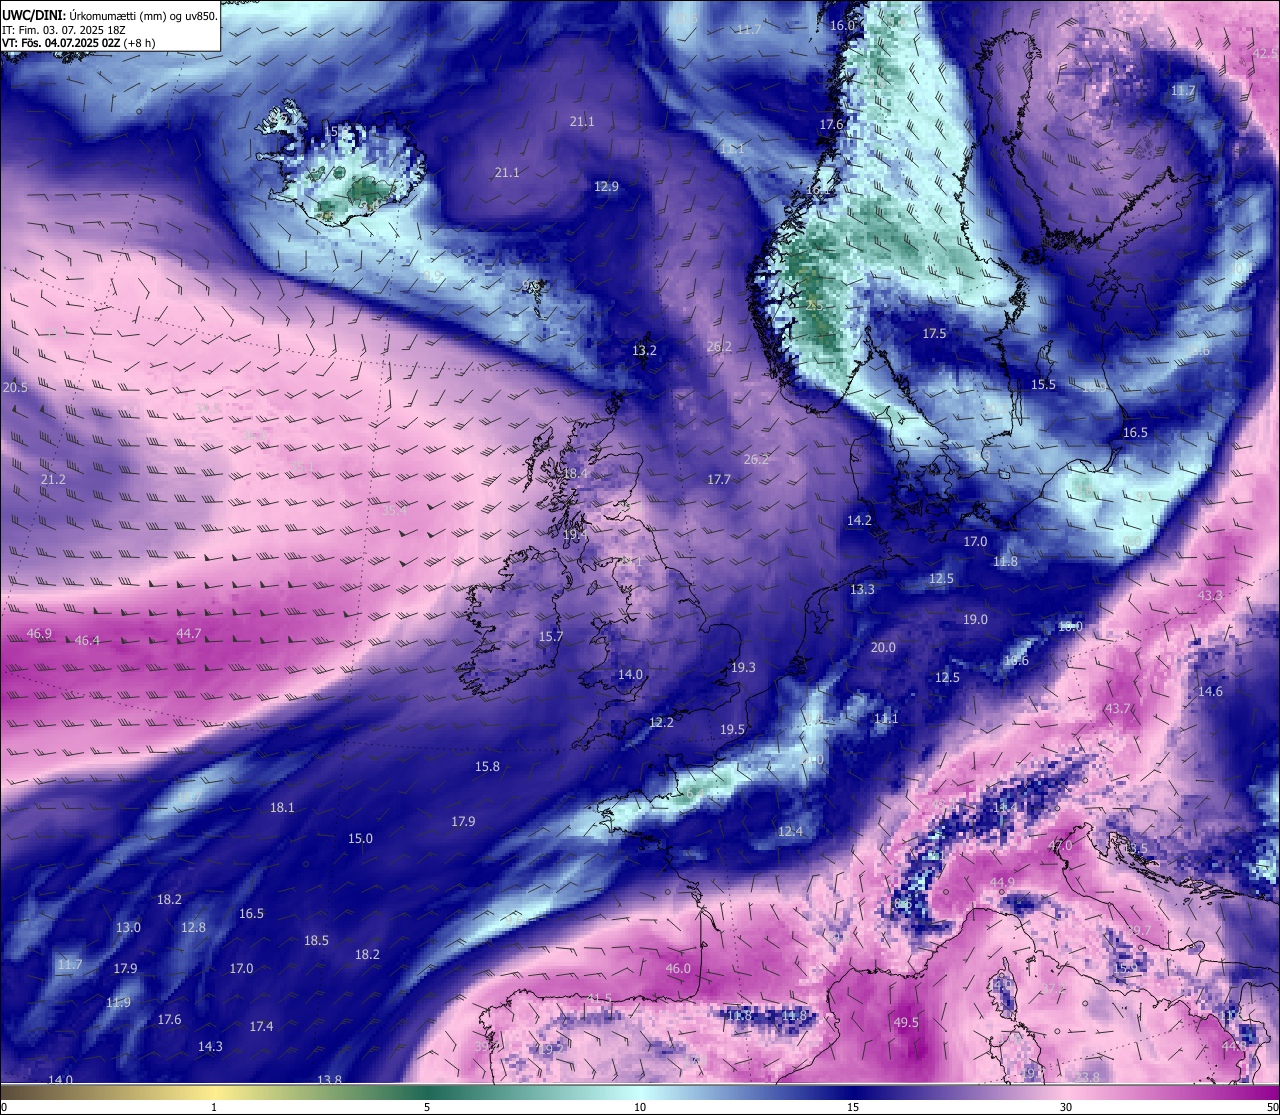Click the map value 49.5
This screenshot has width=1280, height=1115.
tap(906, 1023)
